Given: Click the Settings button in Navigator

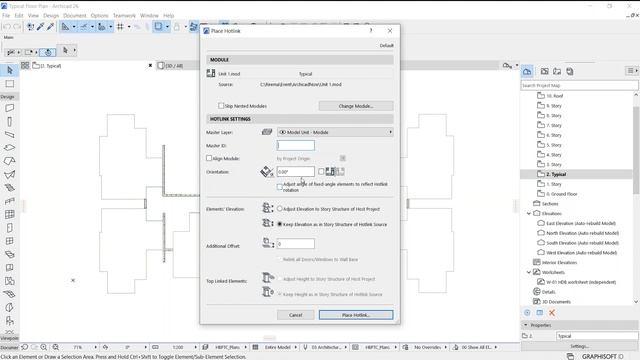Looking at the screenshot, I should click(579, 346).
